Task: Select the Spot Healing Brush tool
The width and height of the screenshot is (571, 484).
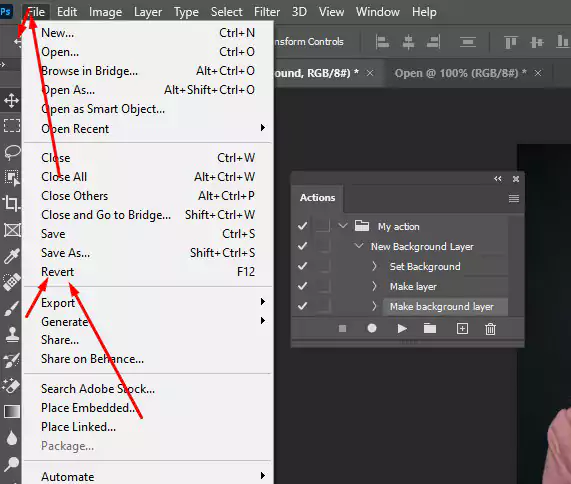Action: pos(12,282)
